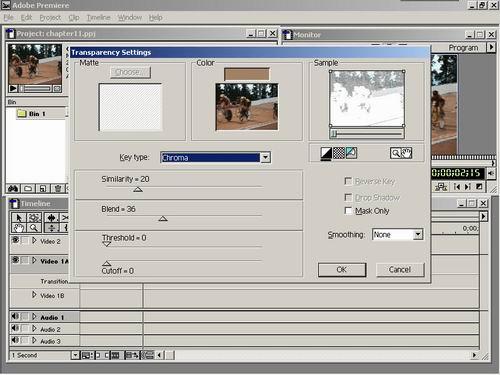Screen dimensions: 500x375
Task: Select the hand tool under Sample
Action: tap(406, 153)
